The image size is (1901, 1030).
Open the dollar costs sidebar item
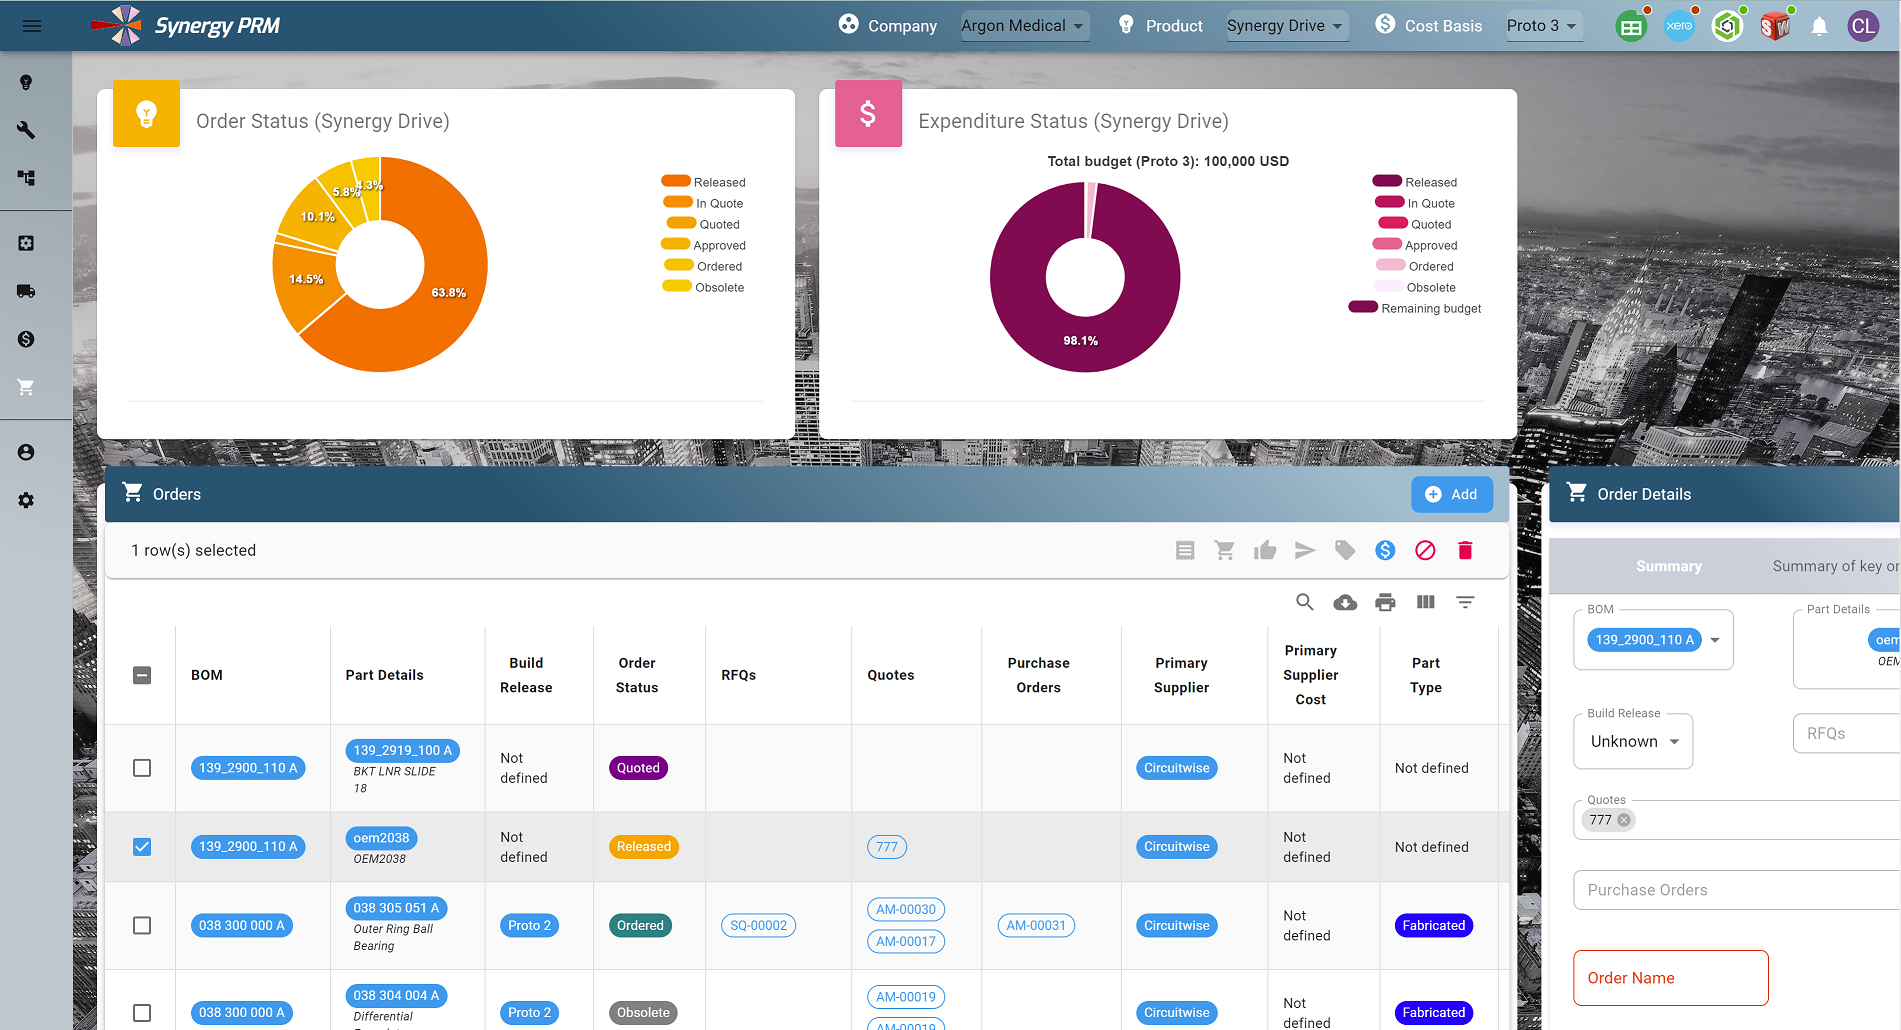coord(26,339)
